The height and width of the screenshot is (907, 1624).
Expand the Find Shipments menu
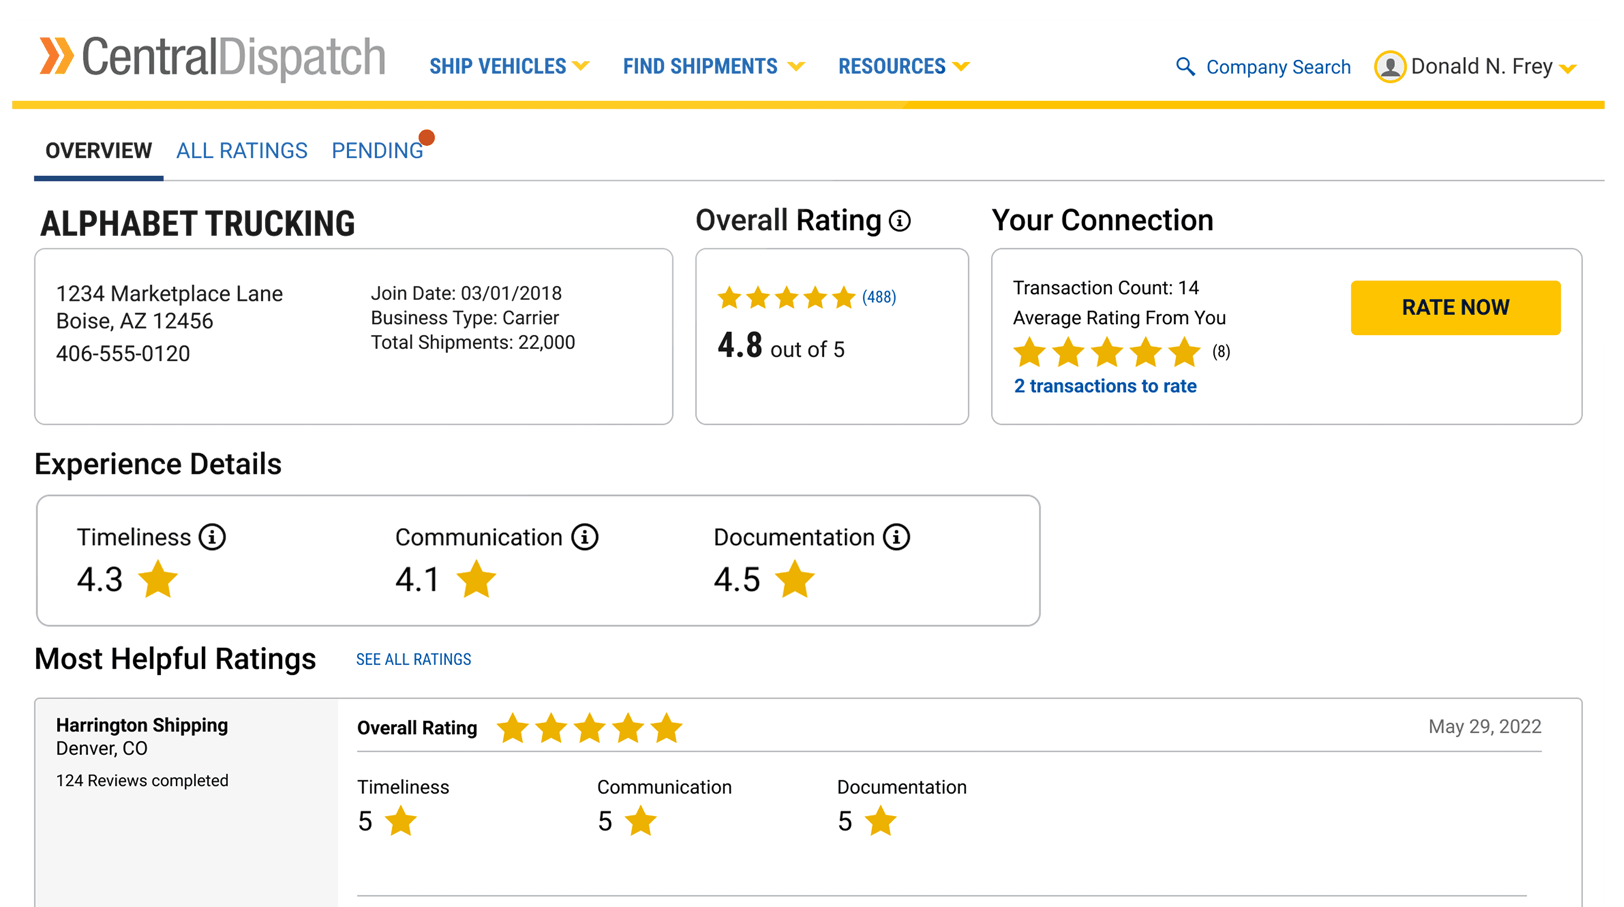[713, 67]
